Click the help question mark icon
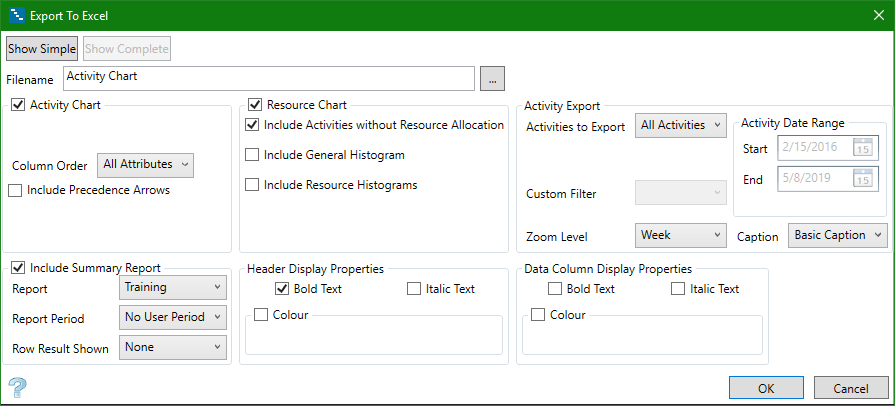The width and height of the screenshot is (895, 406). click(17, 387)
